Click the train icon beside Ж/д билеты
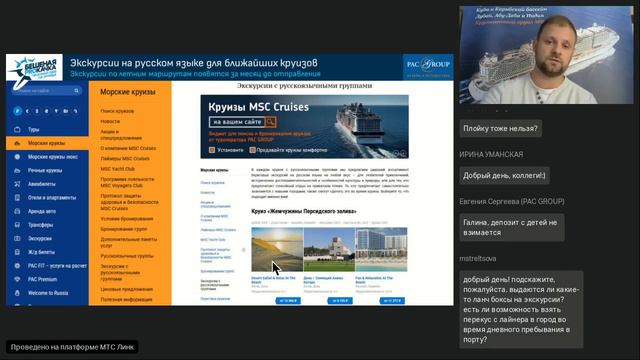This screenshot has height=360, width=640. coord(17,252)
